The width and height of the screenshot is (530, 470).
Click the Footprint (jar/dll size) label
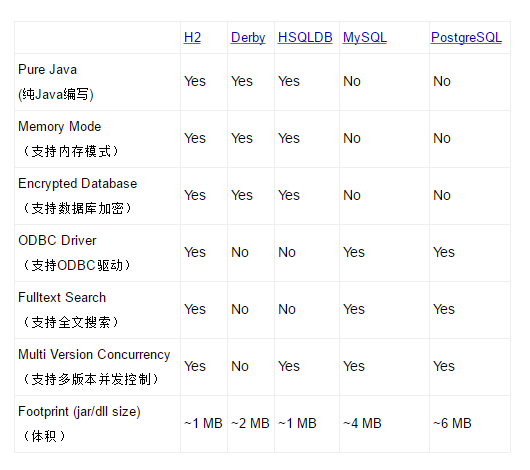pos(79,412)
